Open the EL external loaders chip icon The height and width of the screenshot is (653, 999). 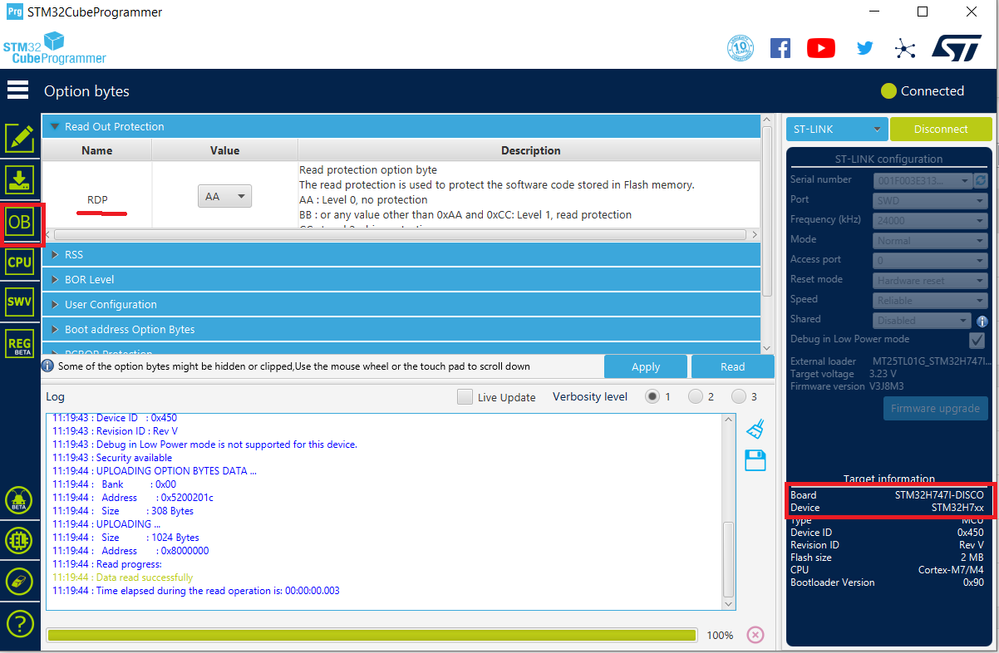[19, 541]
